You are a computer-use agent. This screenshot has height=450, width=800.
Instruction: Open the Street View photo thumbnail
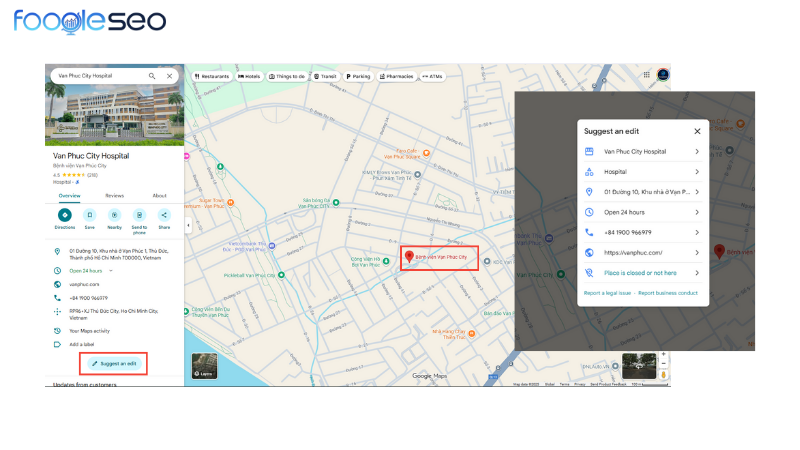639,366
